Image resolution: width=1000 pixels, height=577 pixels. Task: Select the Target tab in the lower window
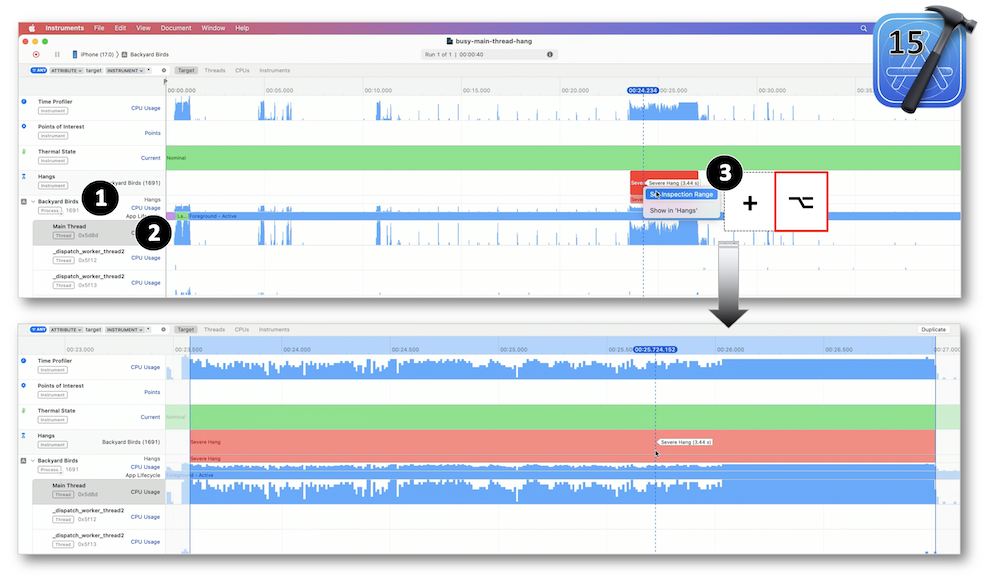(186, 330)
